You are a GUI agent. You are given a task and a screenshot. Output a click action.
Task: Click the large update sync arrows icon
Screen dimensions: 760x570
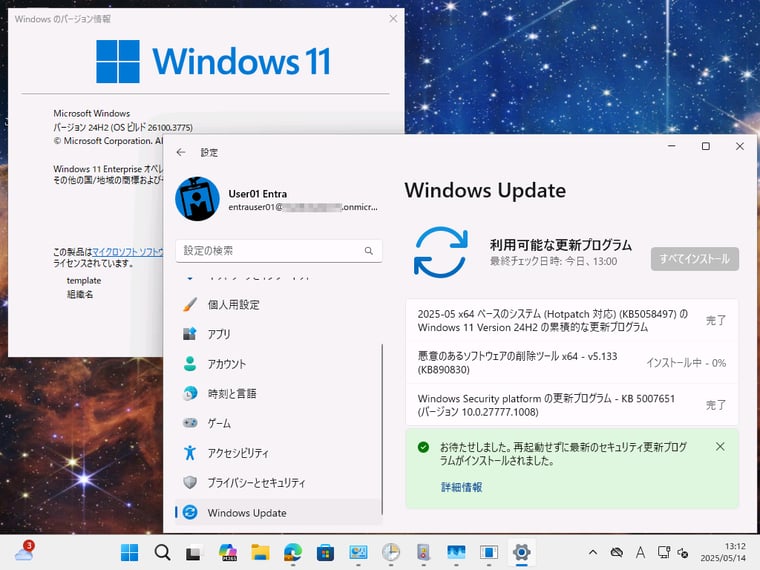(x=440, y=253)
